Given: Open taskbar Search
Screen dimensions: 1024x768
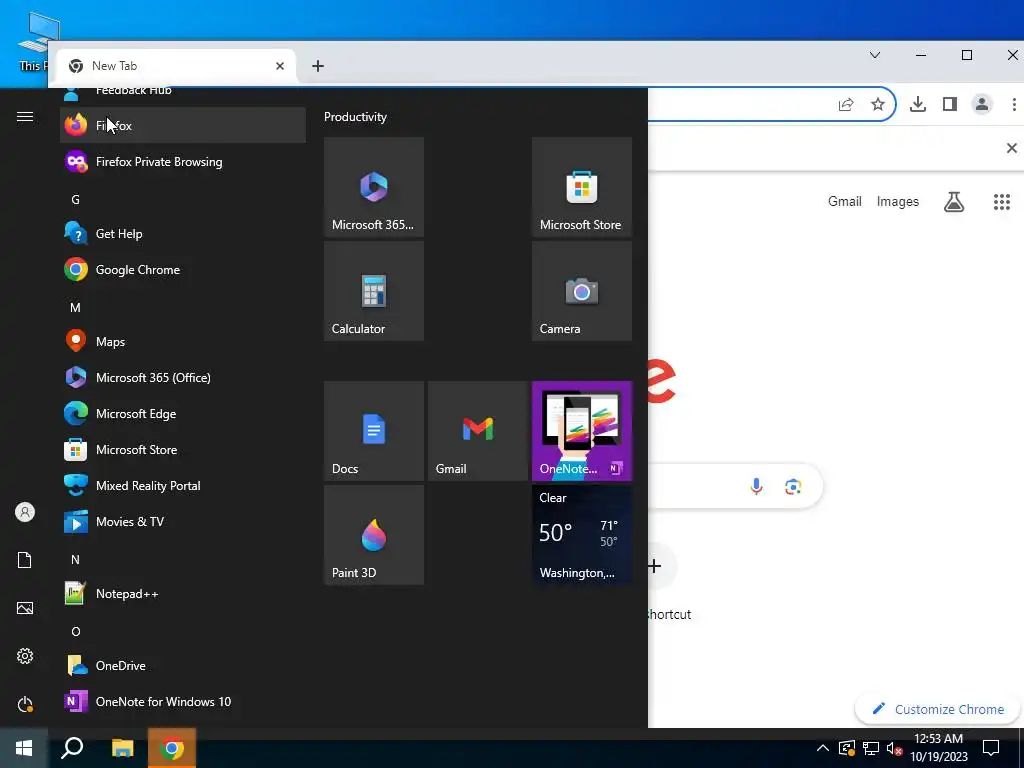Looking at the screenshot, I should coord(72,748).
